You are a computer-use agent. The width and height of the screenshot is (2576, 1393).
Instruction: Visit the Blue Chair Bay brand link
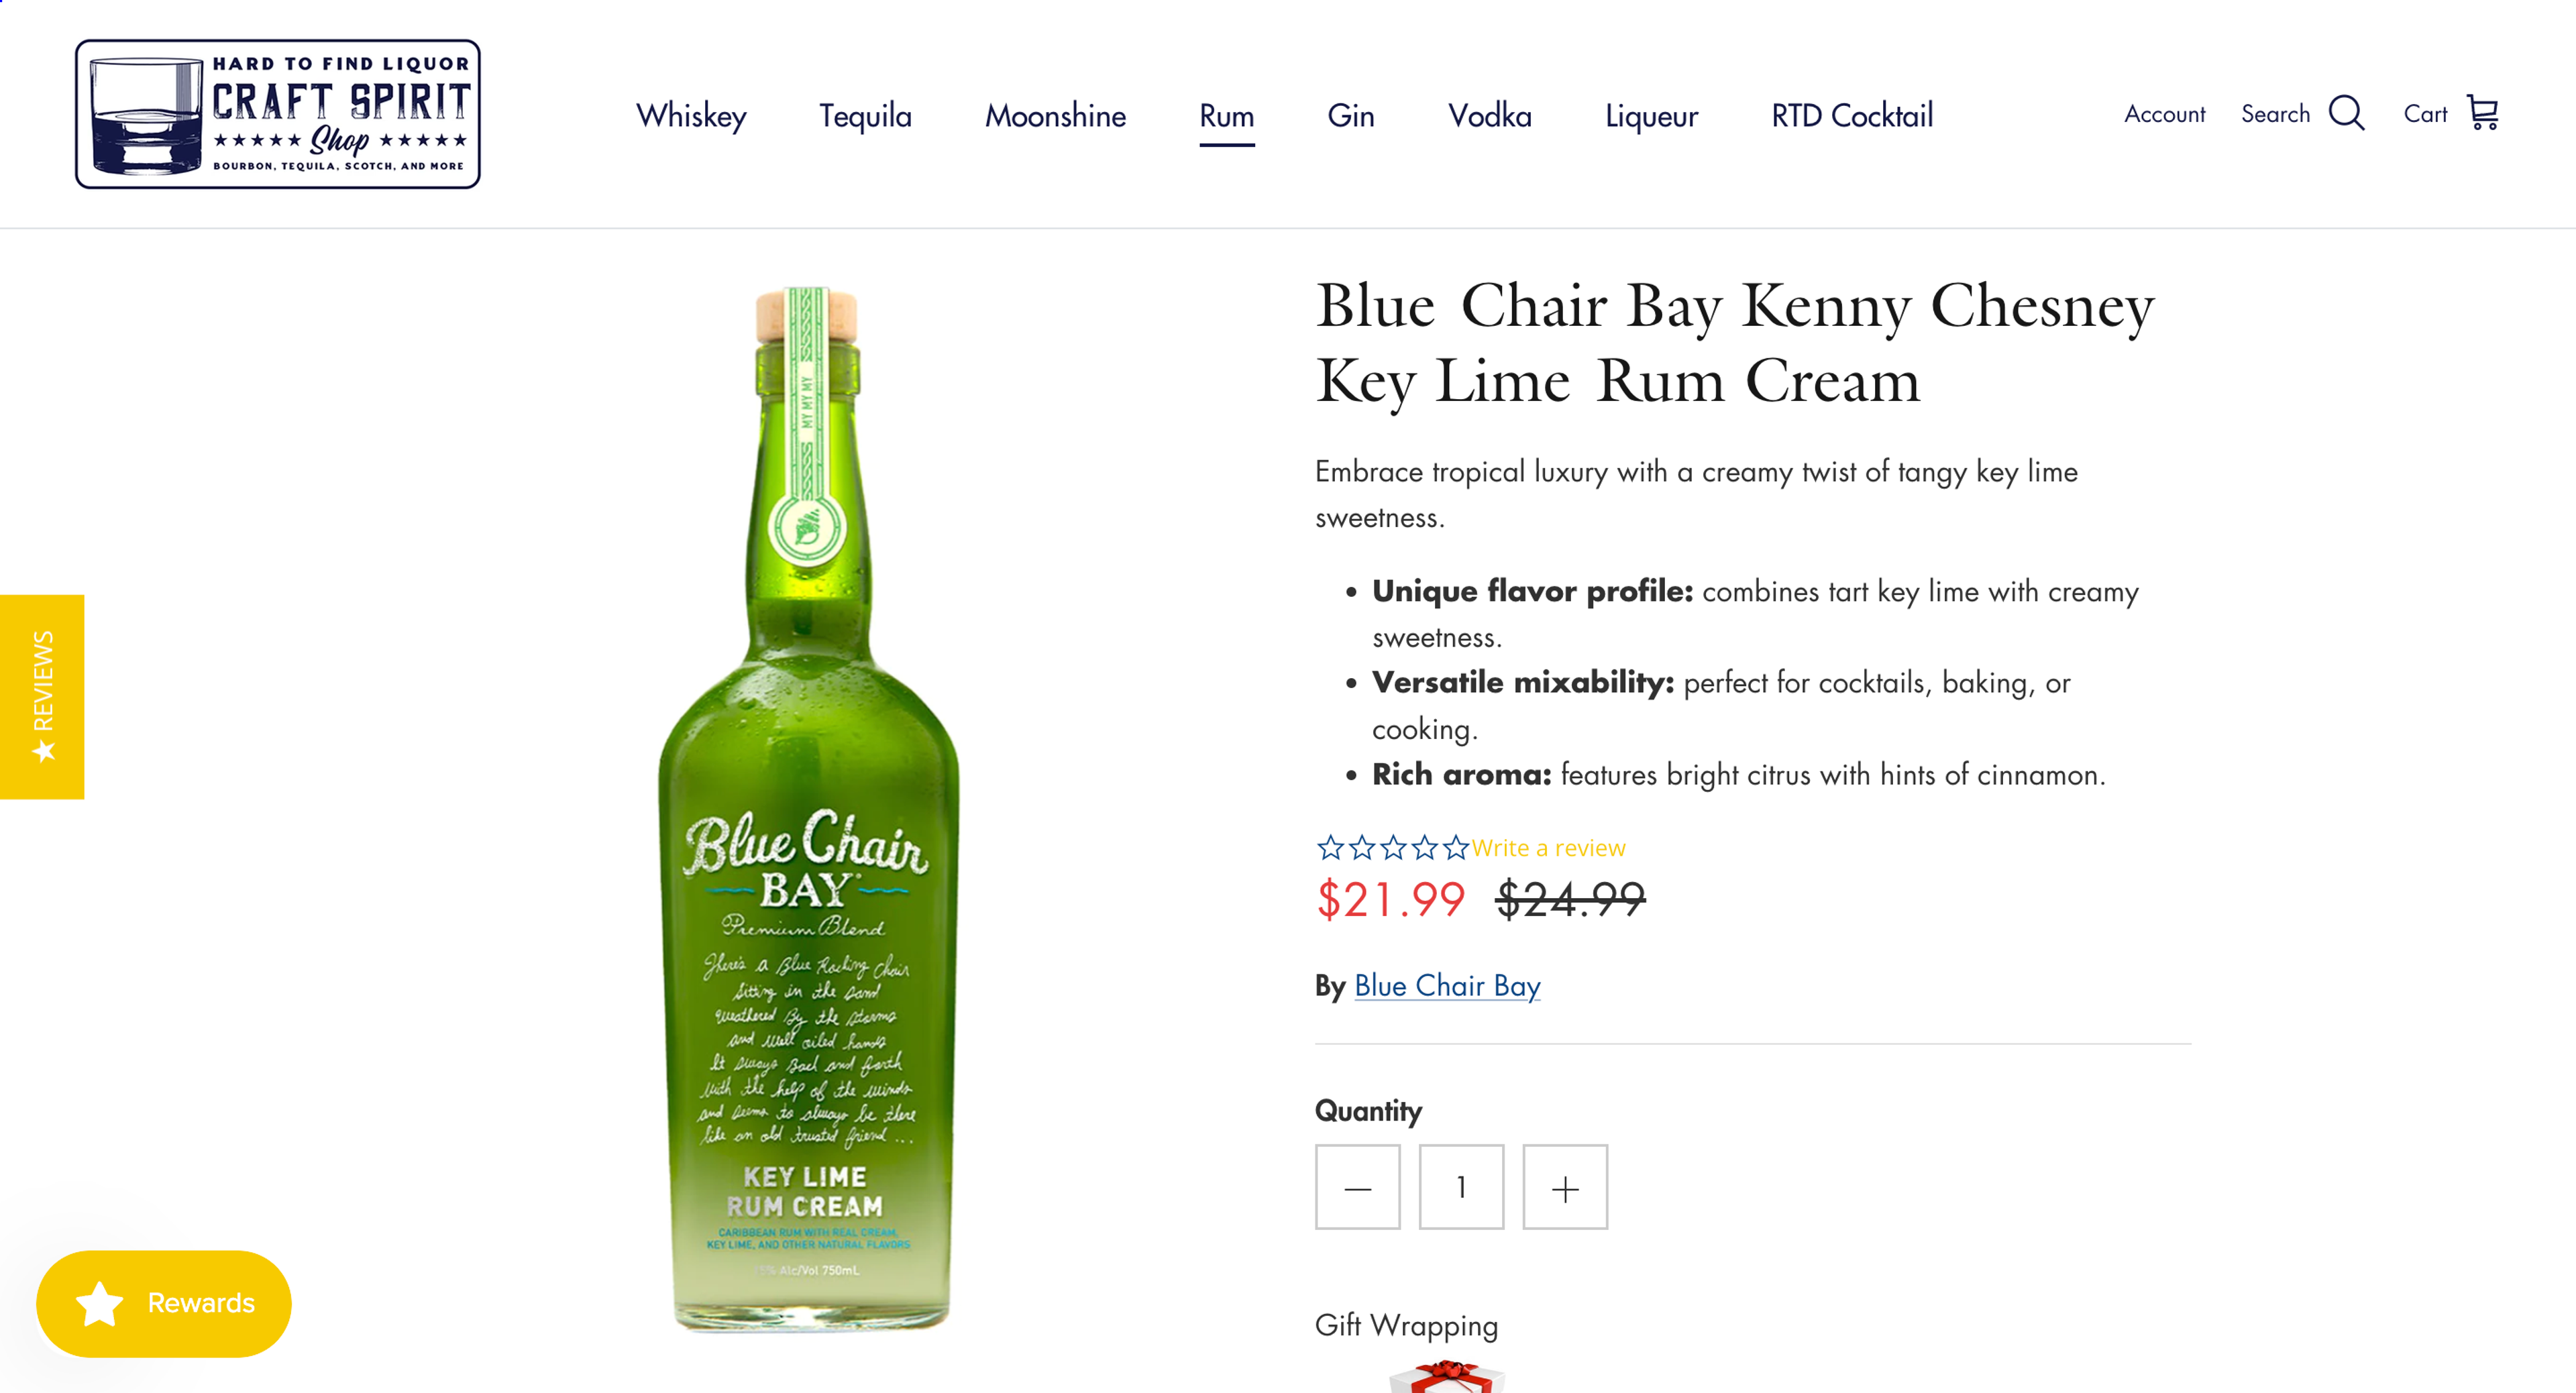1447,987
